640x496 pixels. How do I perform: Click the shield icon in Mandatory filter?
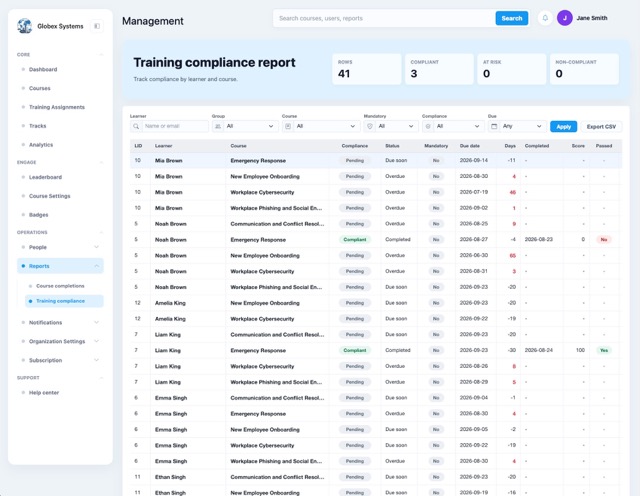tap(370, 127)
